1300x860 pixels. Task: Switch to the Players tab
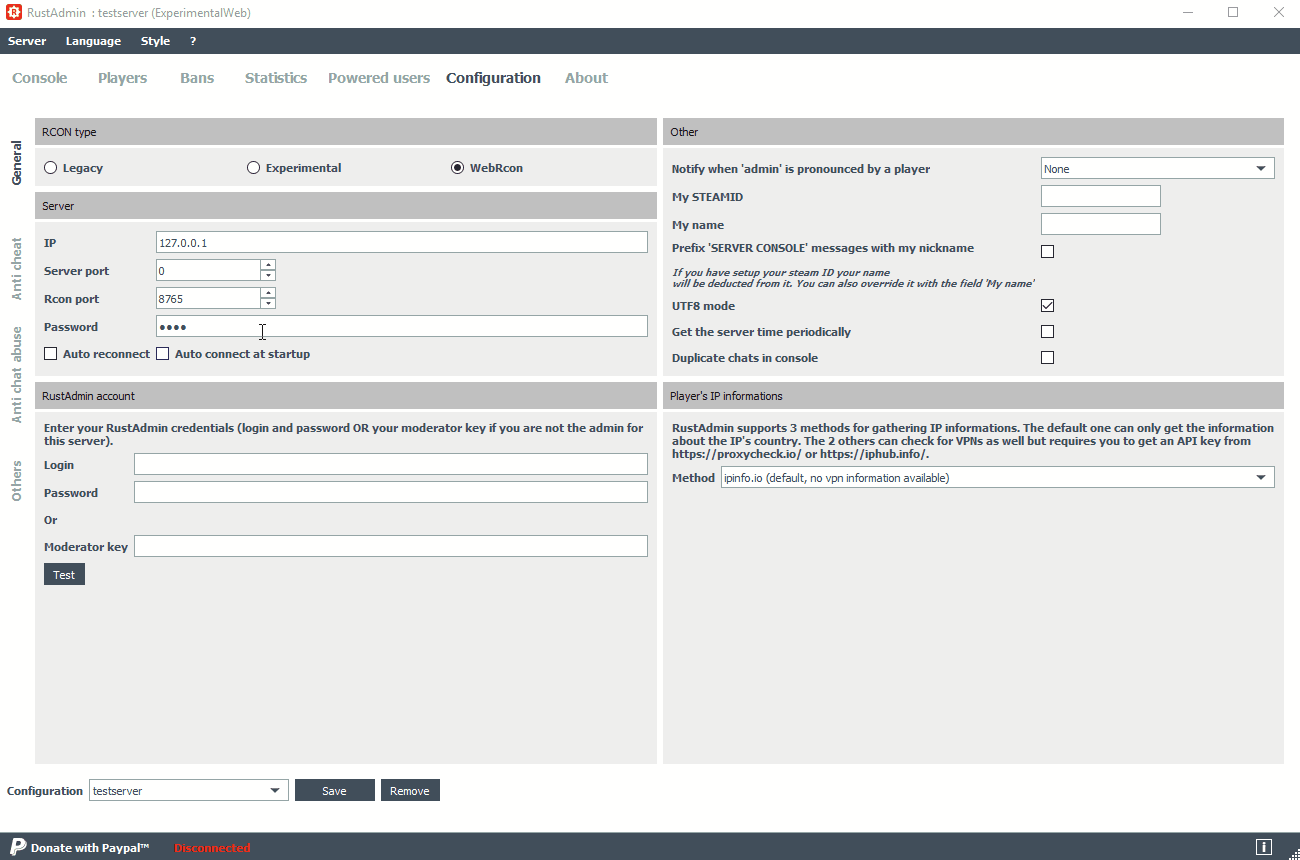pyautogui.click(x=122, y=78)
